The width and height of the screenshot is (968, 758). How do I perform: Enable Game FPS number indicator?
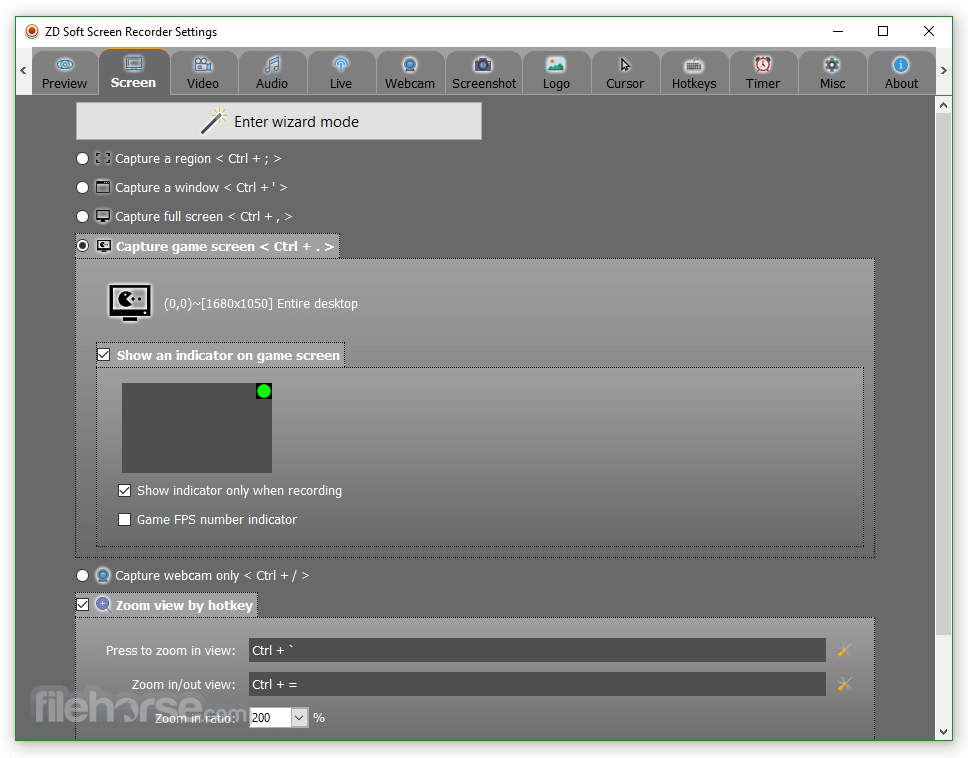click(x=125, y=520)
